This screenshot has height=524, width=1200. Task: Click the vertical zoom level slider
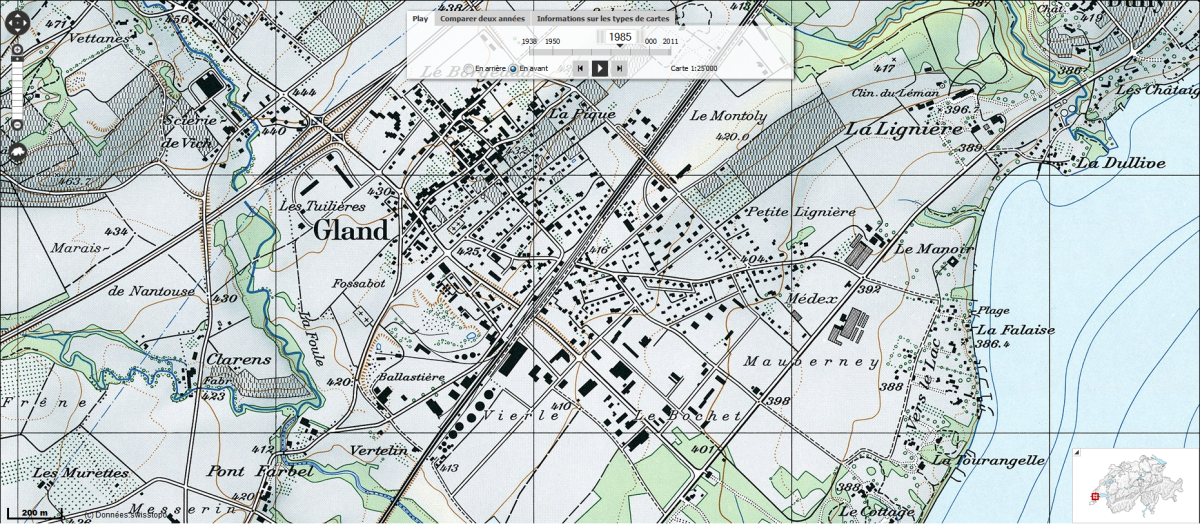[x=16, y=87]
